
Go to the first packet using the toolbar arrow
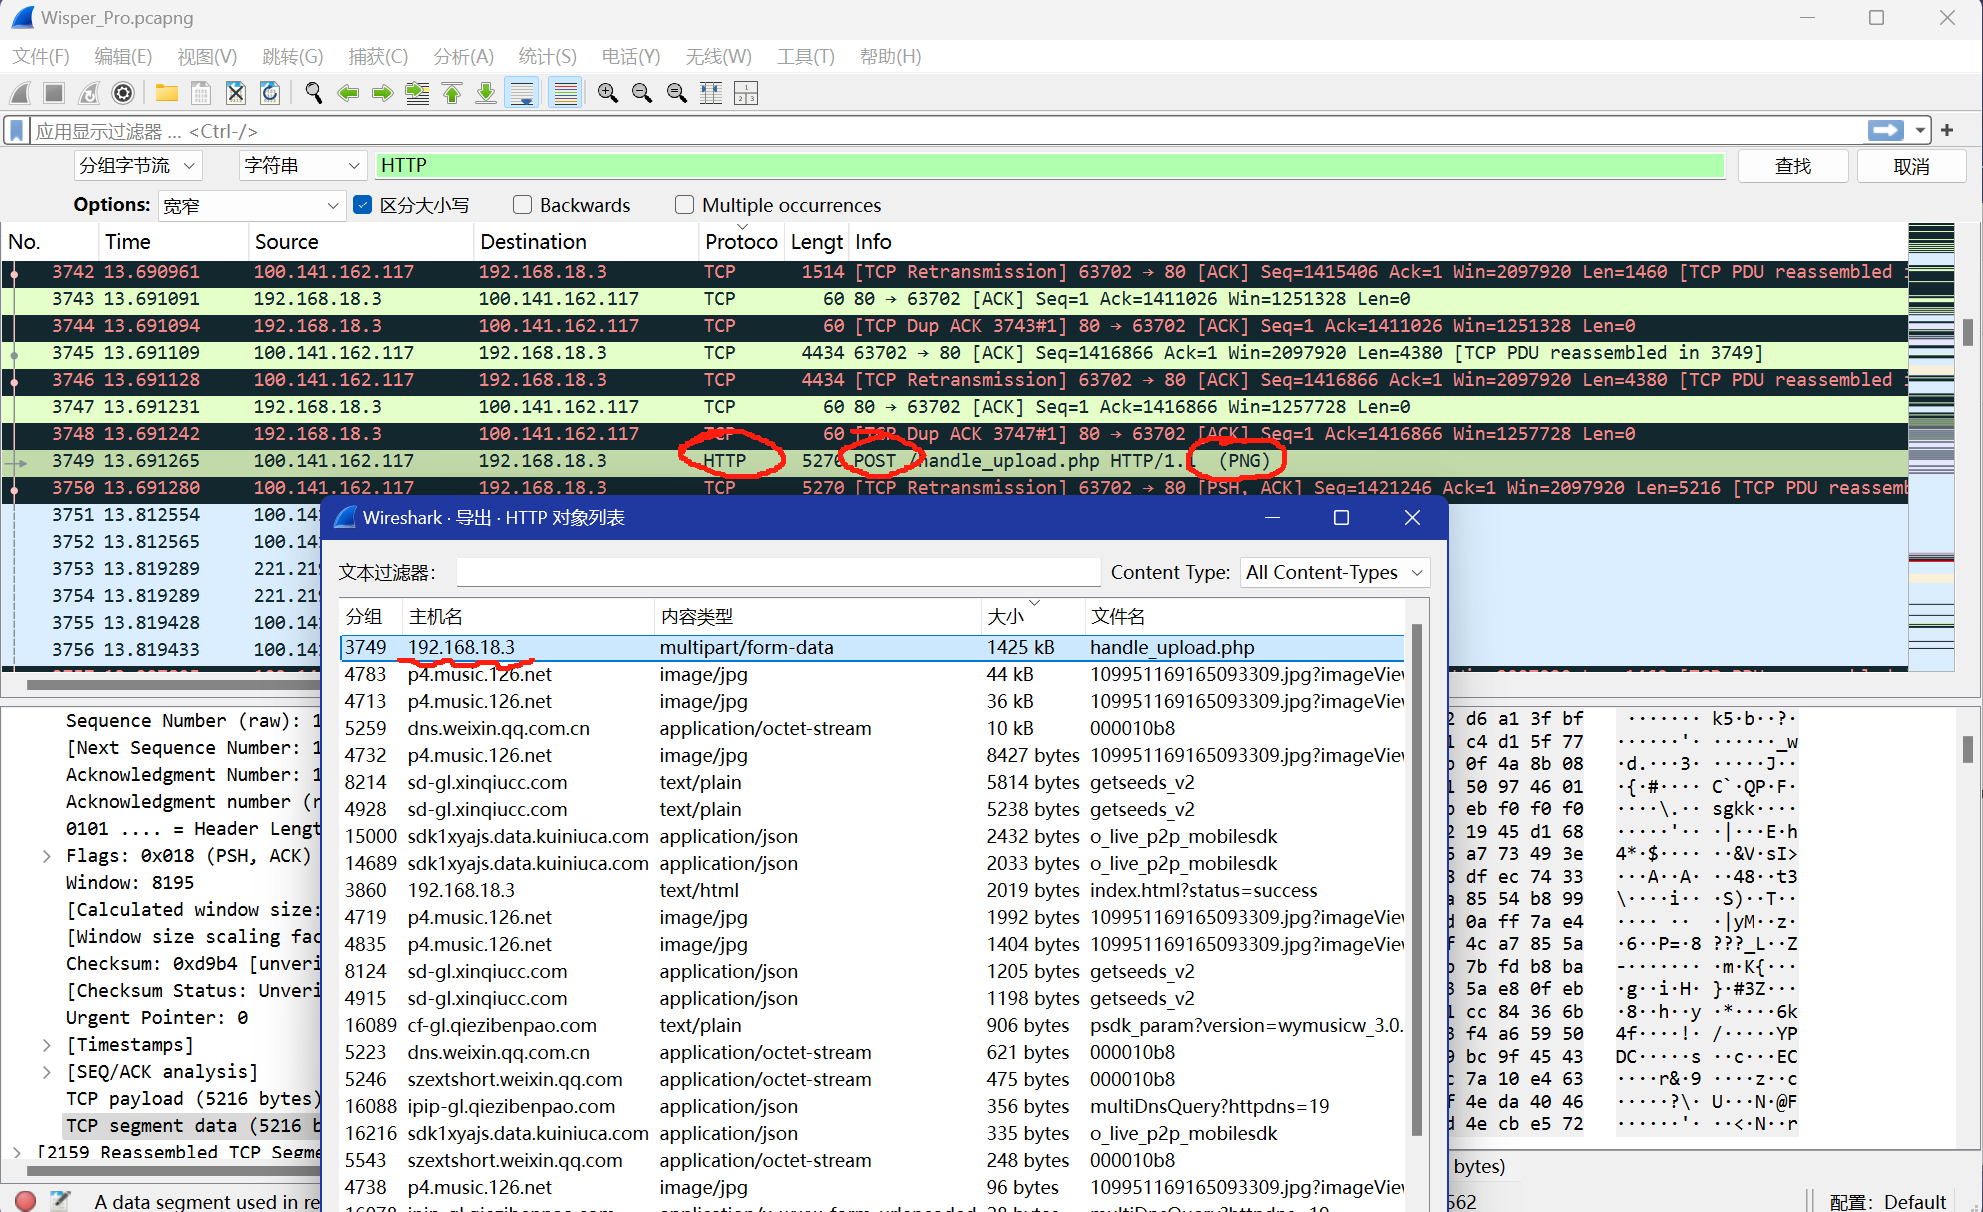tap(452, 93)
